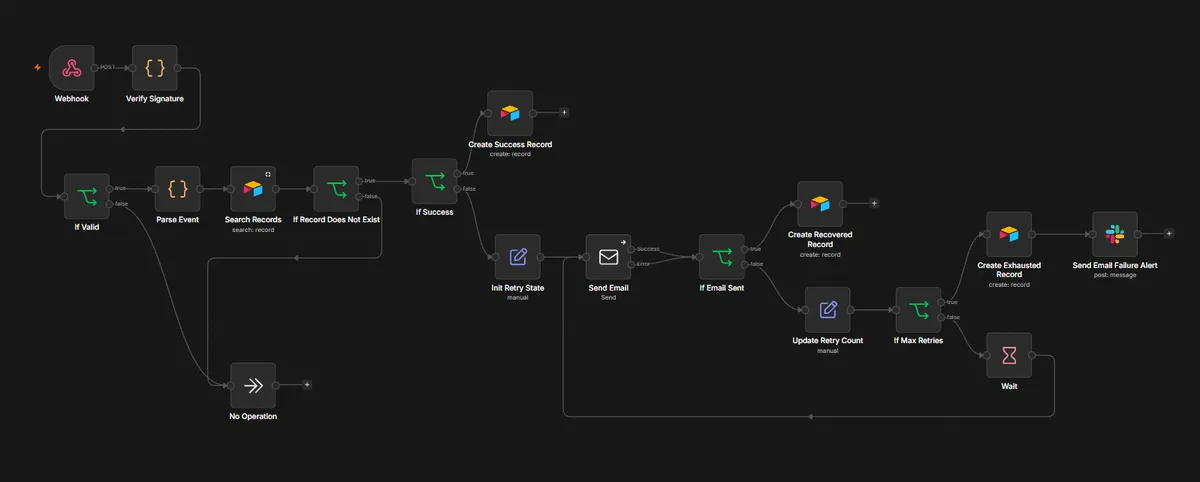Open Create Recovered Record Airtable node
The image size is (1200, 482).
pyautogui.click(x=820, y=204)
